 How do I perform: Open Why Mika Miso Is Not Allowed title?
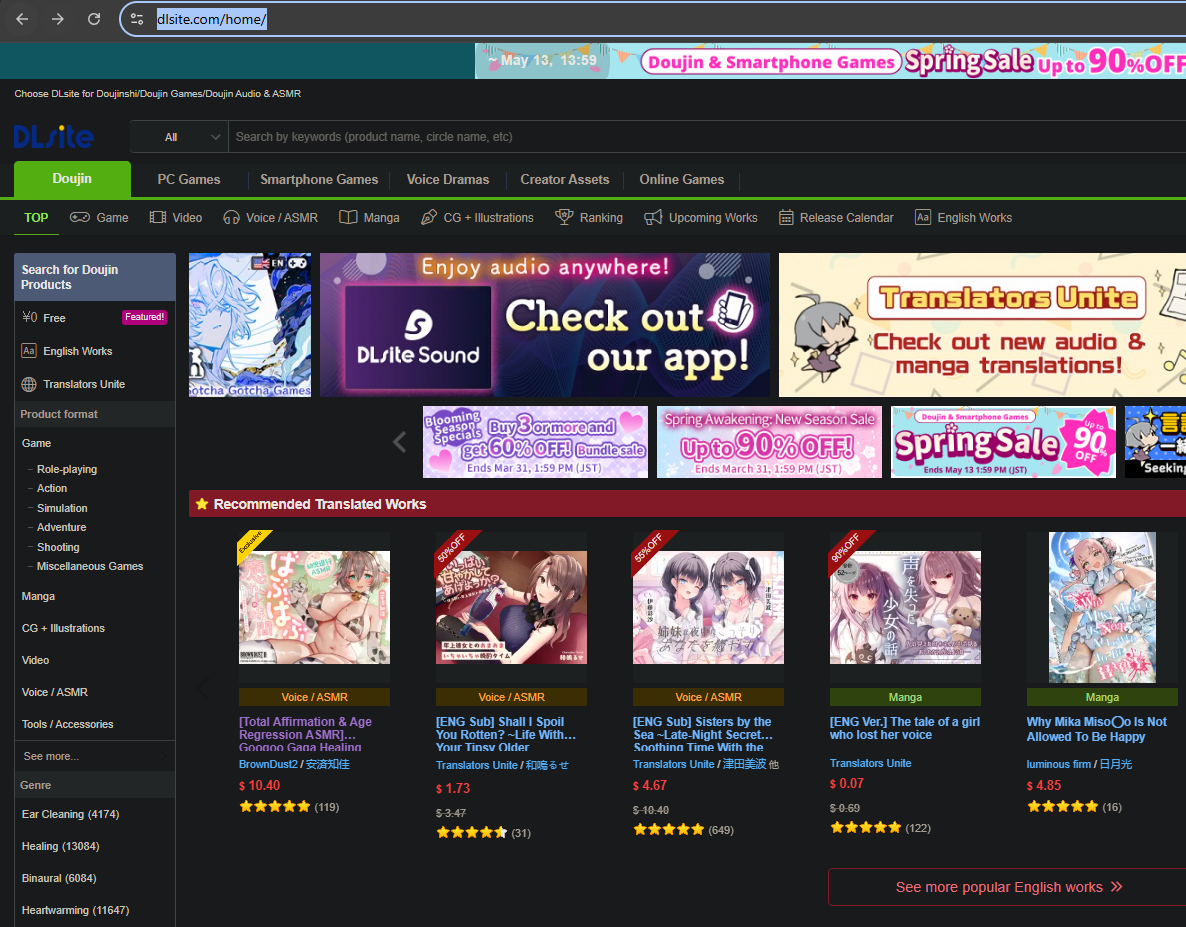[1097, 730]
